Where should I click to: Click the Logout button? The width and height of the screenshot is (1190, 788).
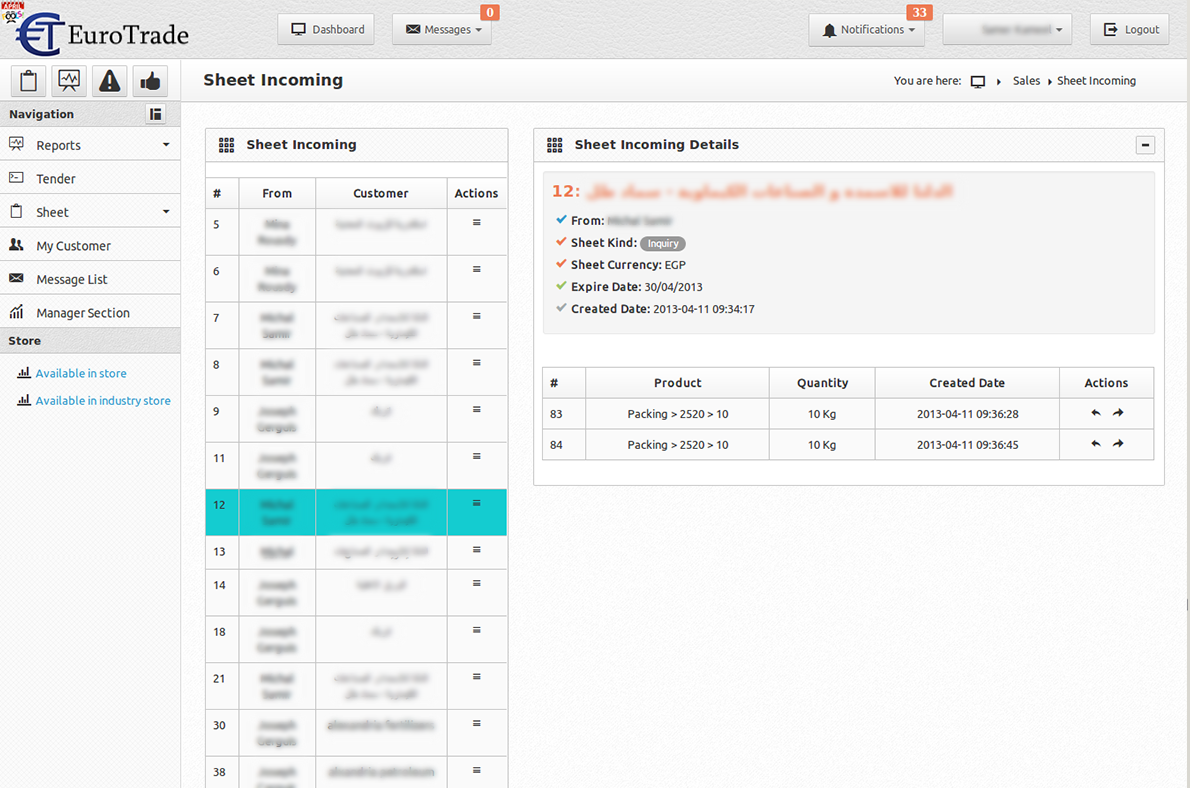pyautogui.click(x=1130, y=30)
